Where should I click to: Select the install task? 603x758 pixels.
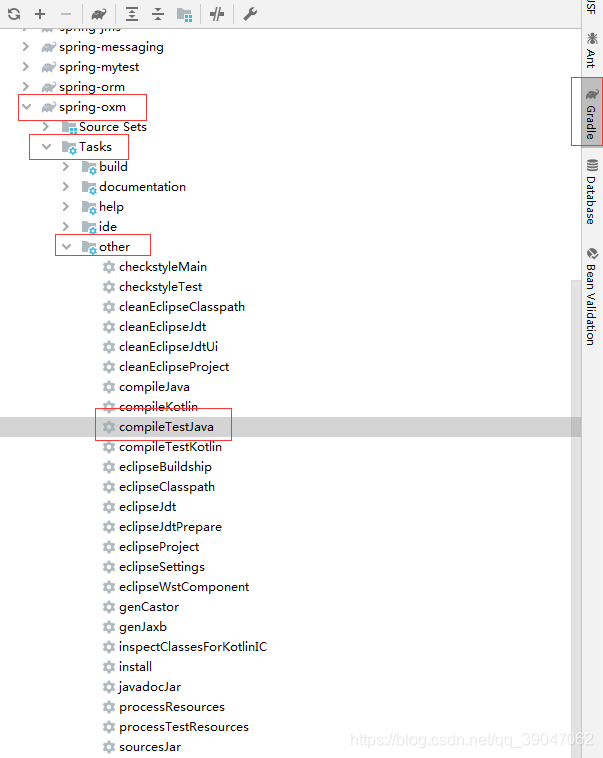pos(135,667)
